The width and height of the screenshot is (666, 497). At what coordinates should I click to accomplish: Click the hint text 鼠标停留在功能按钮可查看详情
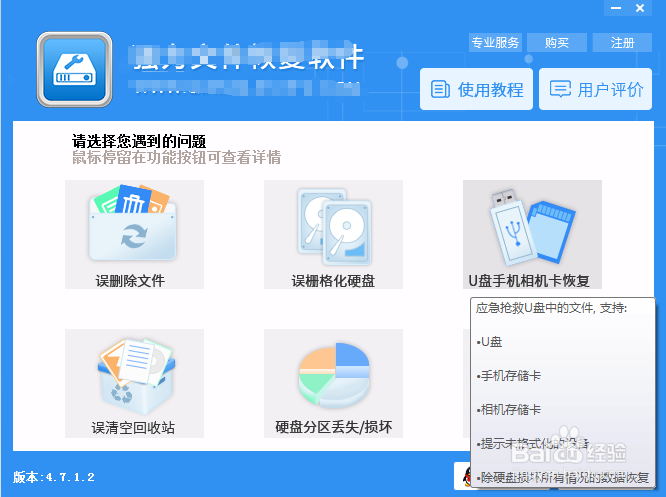(177, 157)
